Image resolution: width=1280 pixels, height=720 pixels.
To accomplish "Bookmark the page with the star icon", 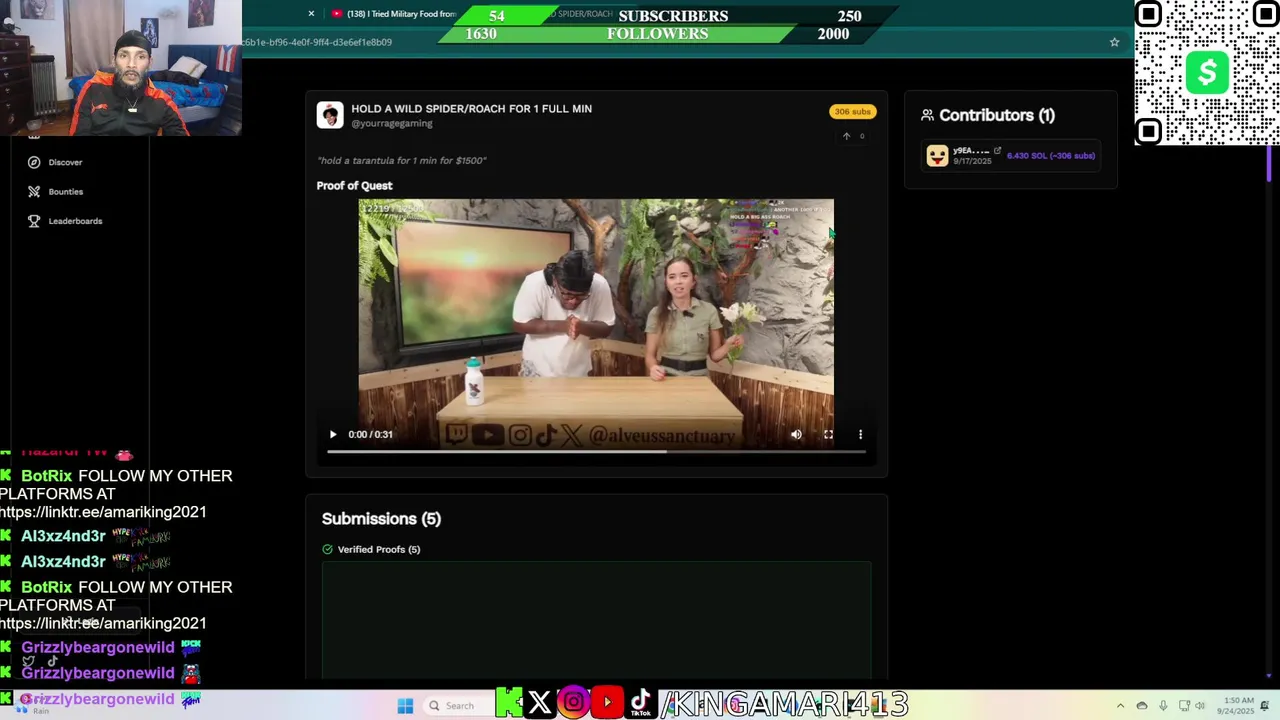I will [1114, 42].
